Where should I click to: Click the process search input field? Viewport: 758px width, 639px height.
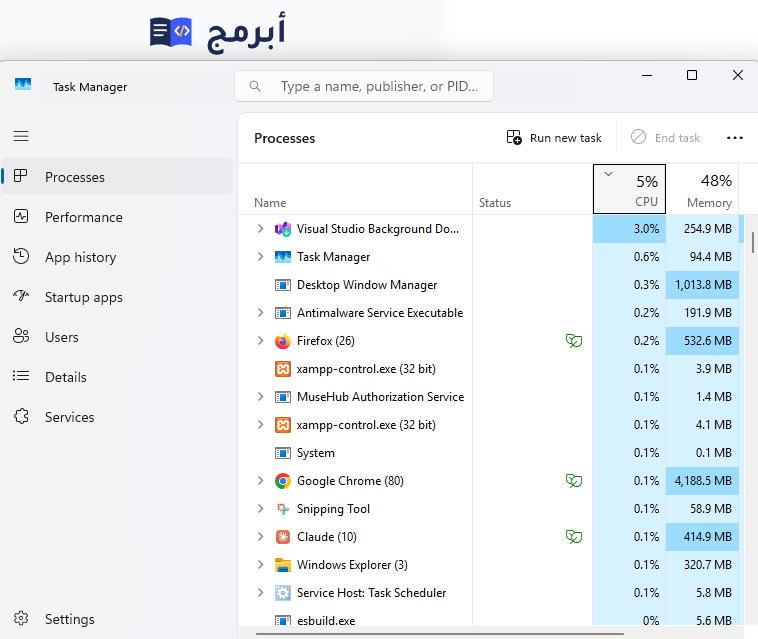pos(364,86)
